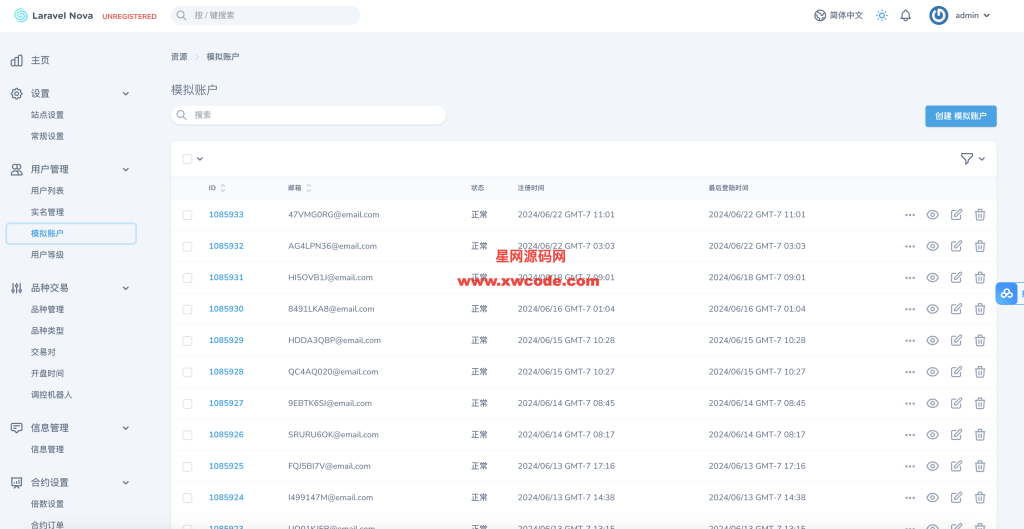This screenshot has width=1024, height=529.
Task: Delete row 1085927 using trash icon
Action: [x=980, y=403]
